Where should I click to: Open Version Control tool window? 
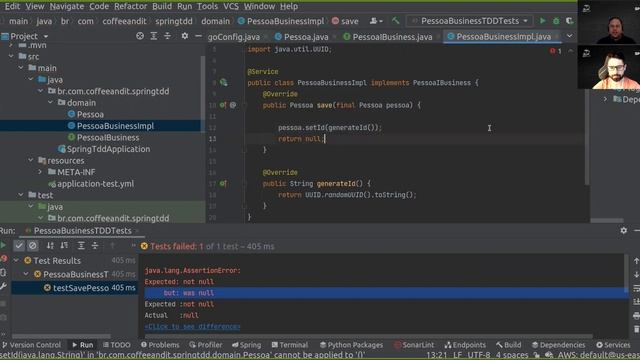click(31, 345)
